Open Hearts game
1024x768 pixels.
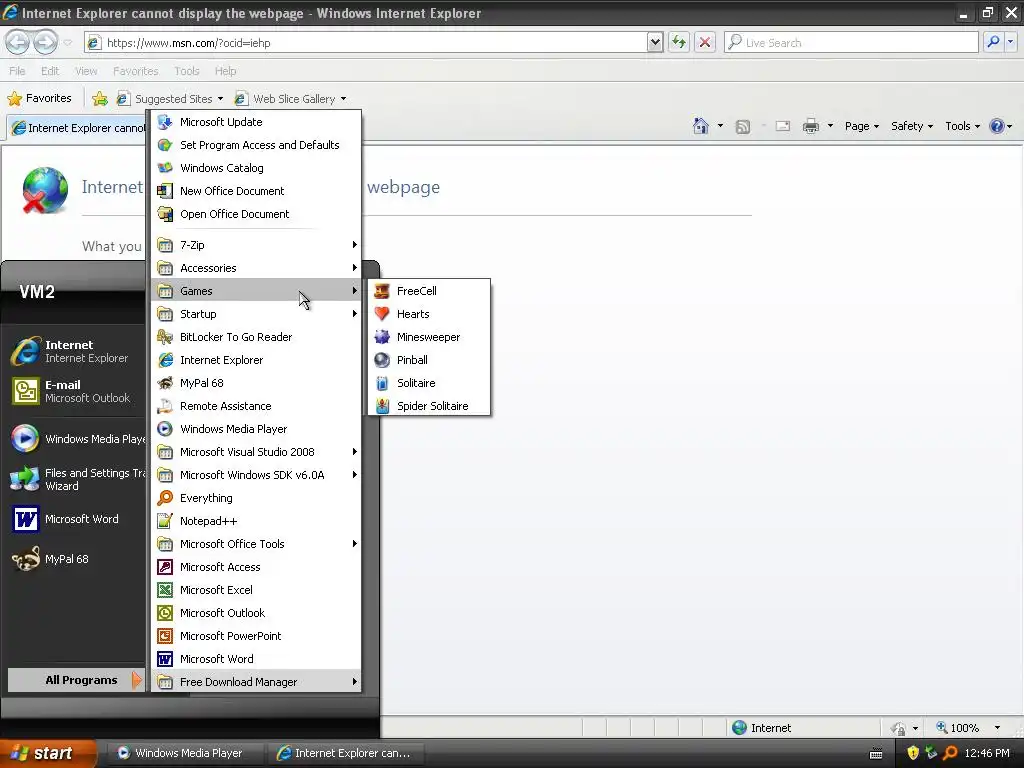click(429, 314)
